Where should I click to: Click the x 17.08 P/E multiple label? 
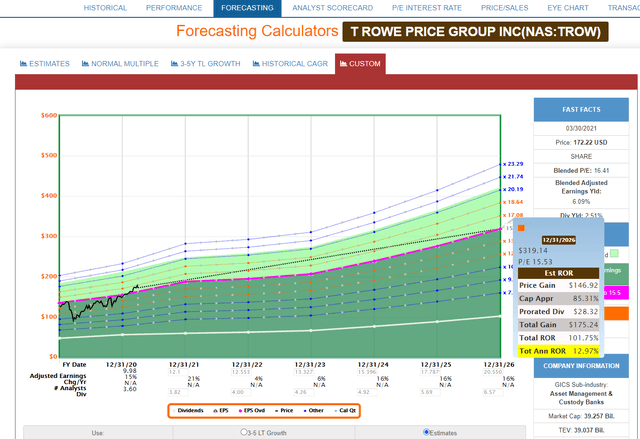(513, 215)
